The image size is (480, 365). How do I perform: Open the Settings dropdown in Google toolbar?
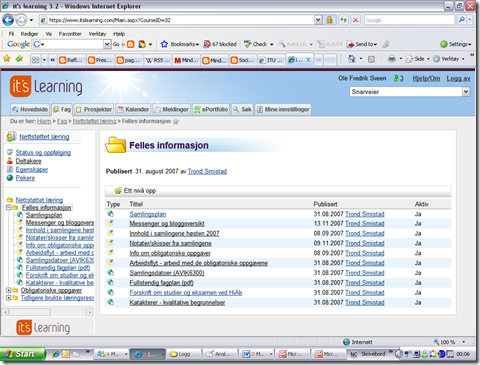pyautogui.click(x=470, y=44)
